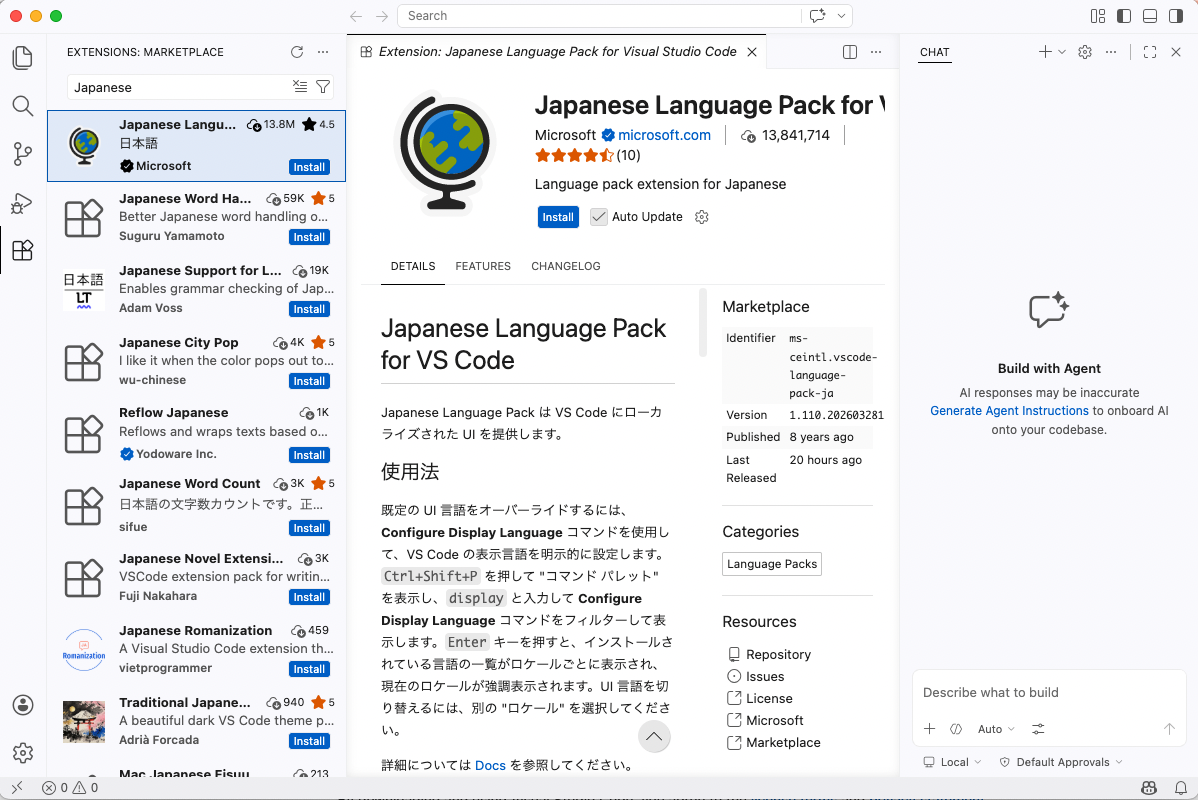
Task: Install the Reflow Japanese extension
Action: 309,455
